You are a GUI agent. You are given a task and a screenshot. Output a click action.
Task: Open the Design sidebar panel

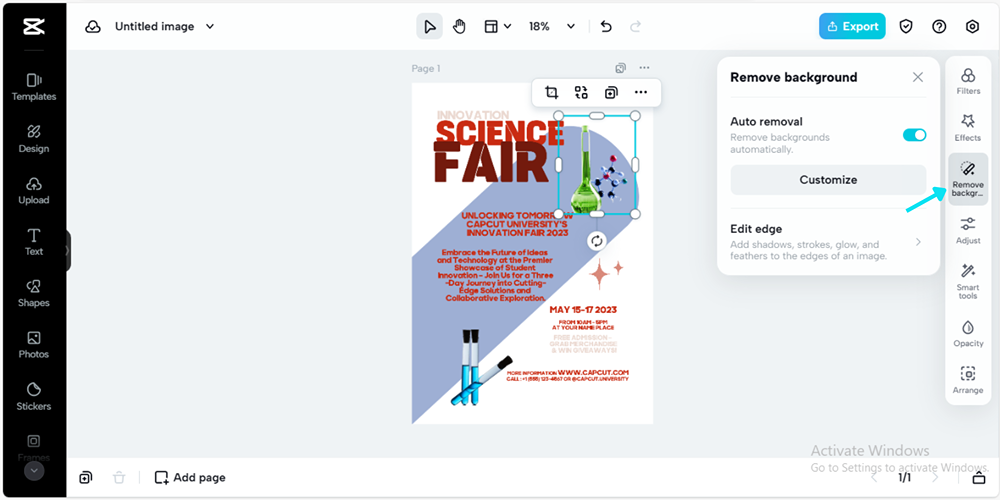[x=34, y=139]
